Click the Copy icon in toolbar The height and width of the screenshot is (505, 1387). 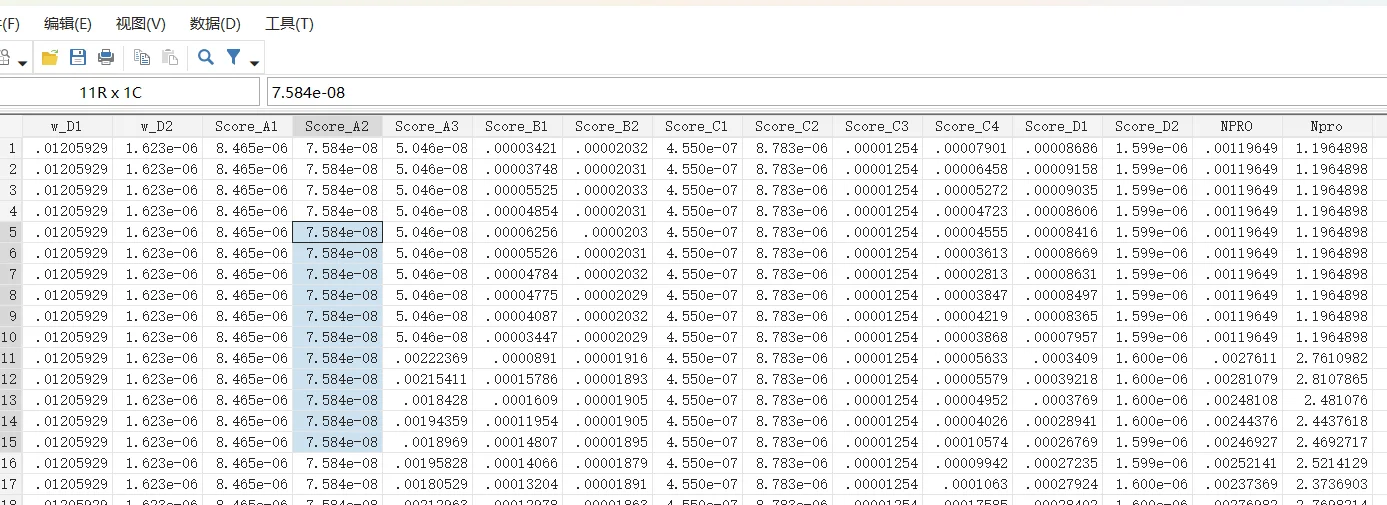tap(142, 58)
